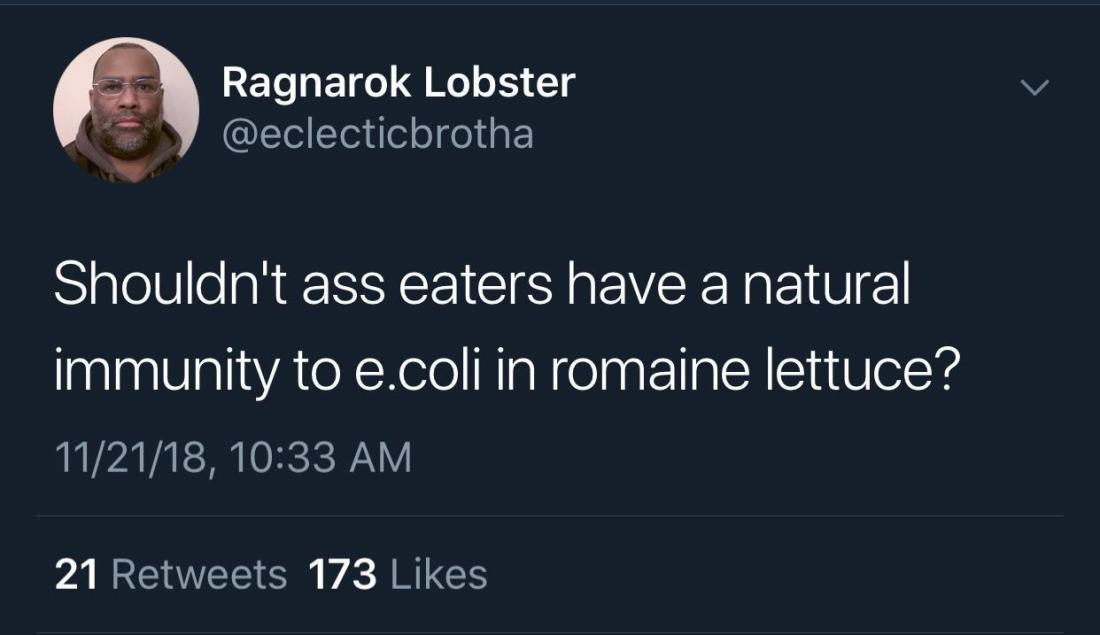The height and width of the screenshot is (635, 1100).
Task: Click the time "10:33 AM" in the timestamp
Action: coord(320,458)
